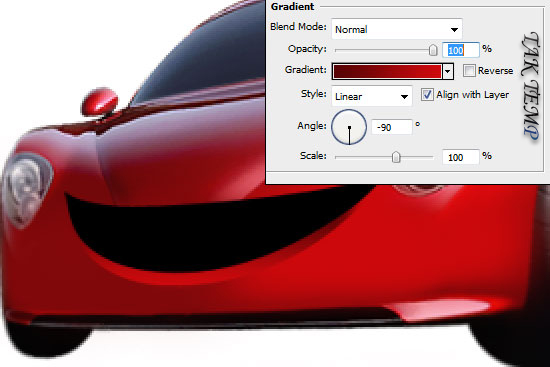550x367 pixels.
Task: Uncheck Align with Layer checkbox
Action: click(x=427, y=95)
